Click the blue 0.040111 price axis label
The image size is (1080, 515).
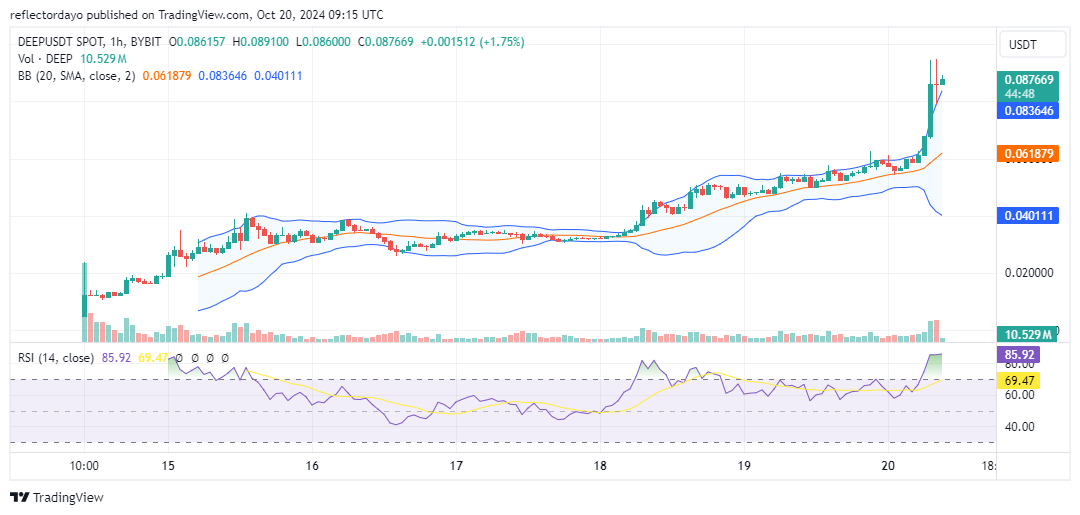coord(1027,216)
